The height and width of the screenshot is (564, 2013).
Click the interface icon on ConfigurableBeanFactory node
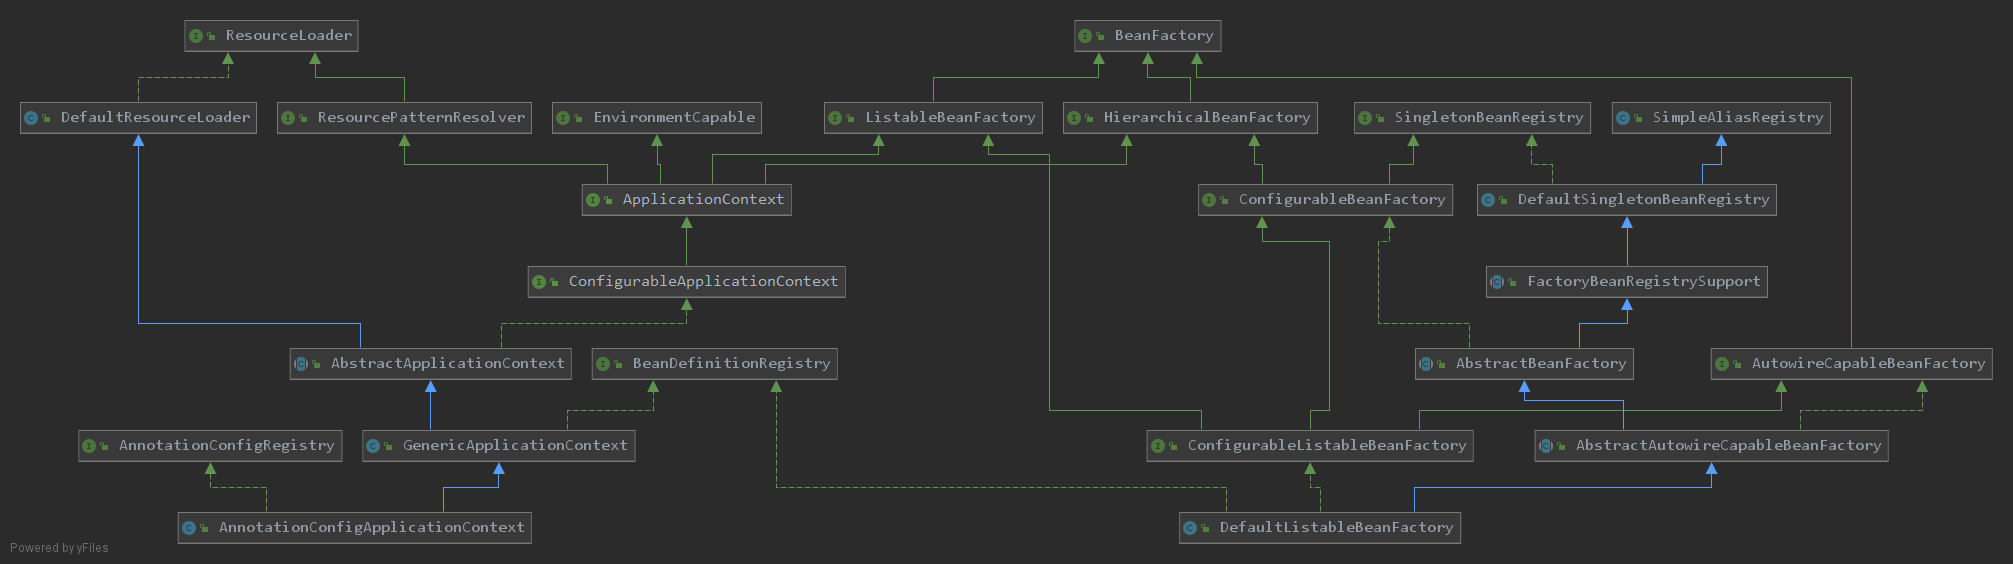point(1209,200)
